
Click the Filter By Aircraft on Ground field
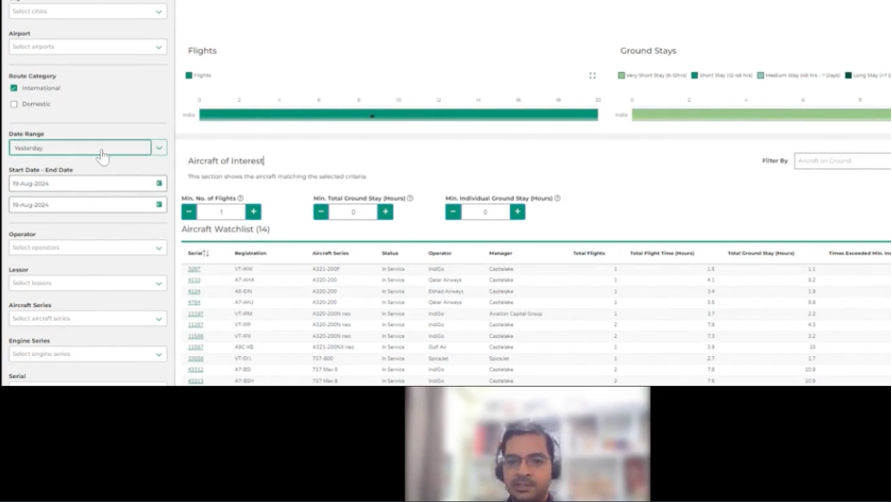(x=841, y=161)
